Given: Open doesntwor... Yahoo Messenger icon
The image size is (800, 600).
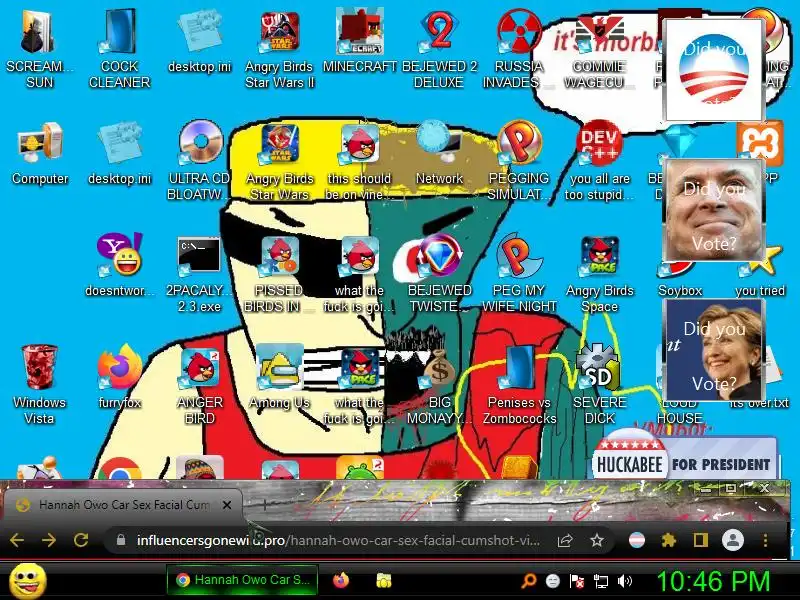Looking at the screenshot, I should click(119, 265).
